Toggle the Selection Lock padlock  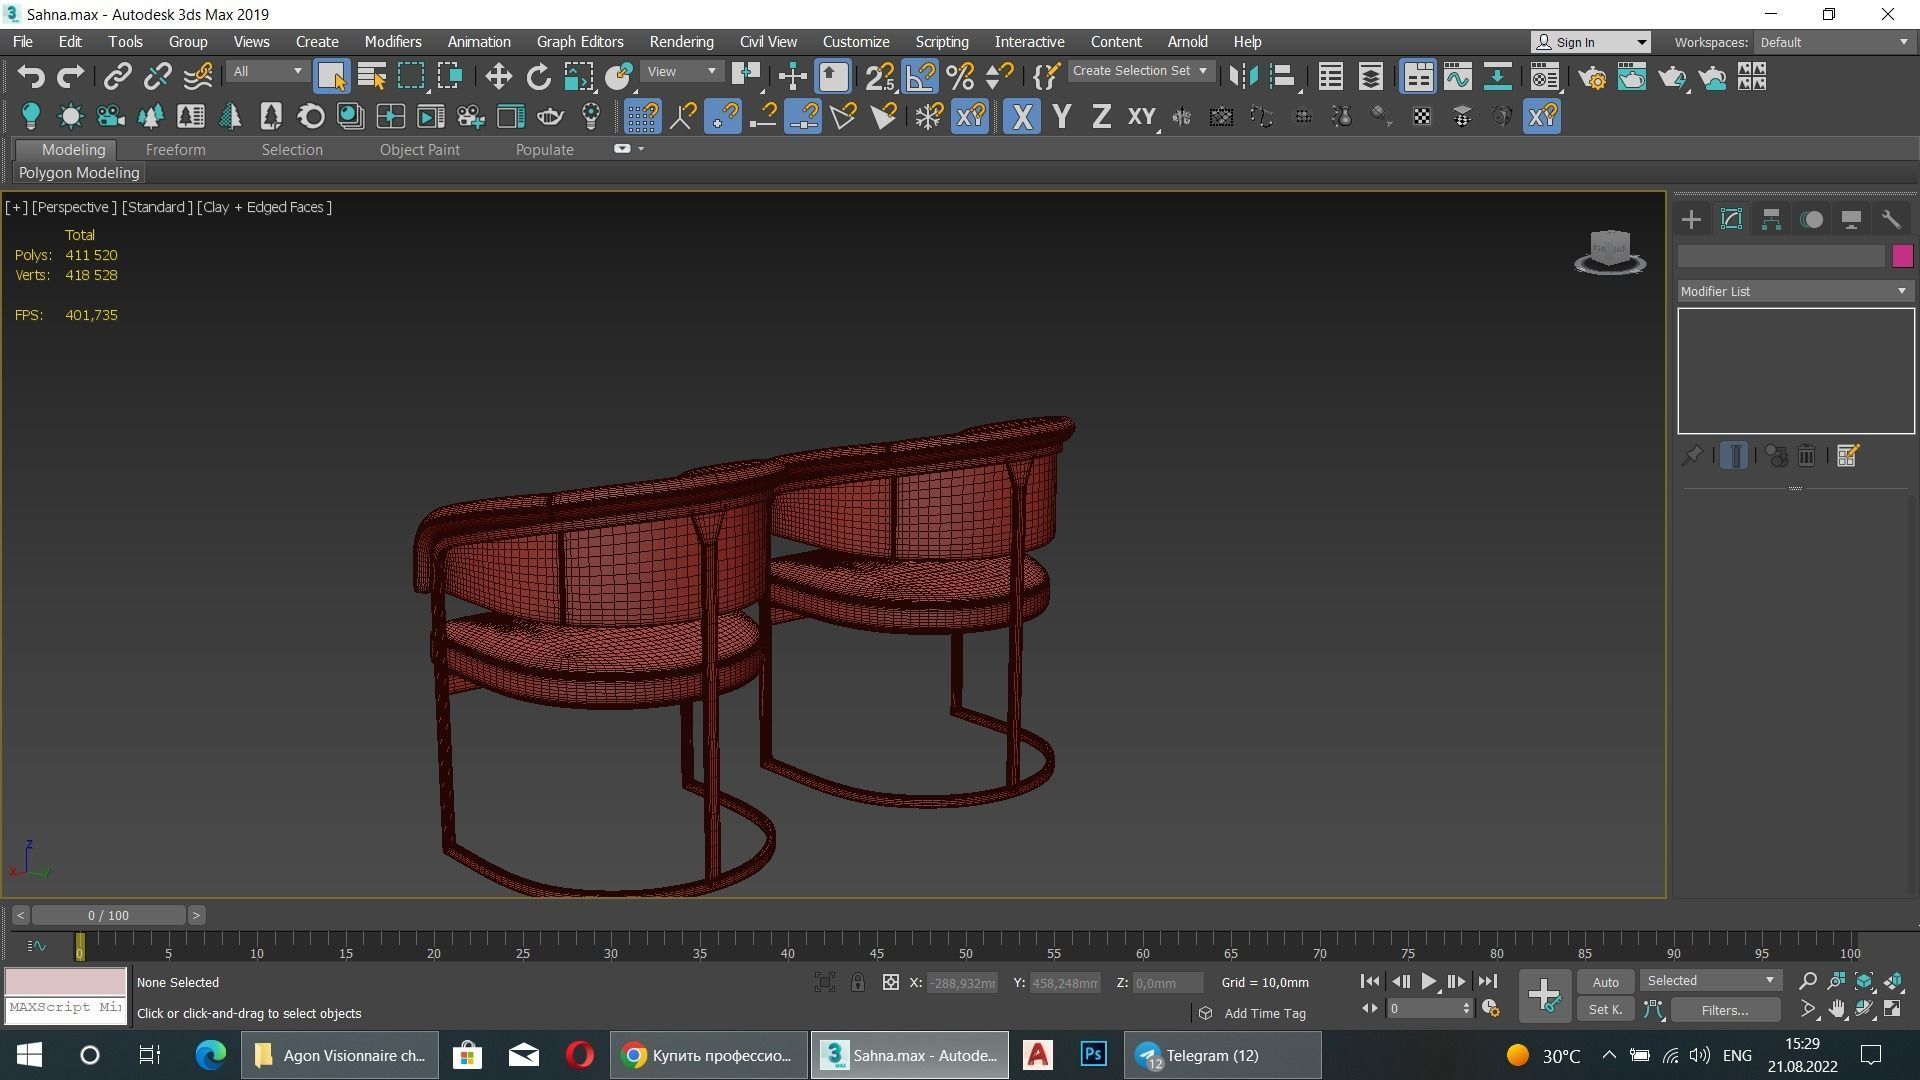point(858,982)
